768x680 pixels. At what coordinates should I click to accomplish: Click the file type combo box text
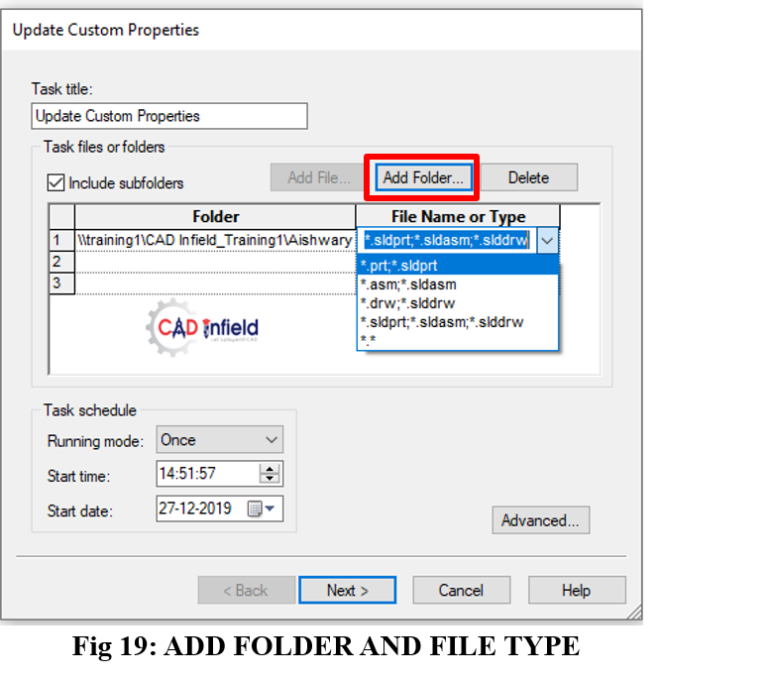(446, 241)
